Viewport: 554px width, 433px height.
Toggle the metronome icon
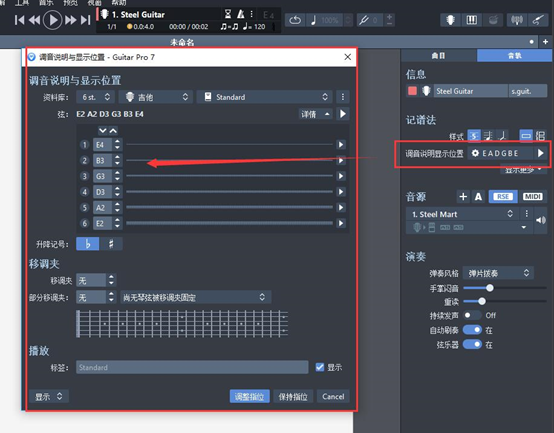pyautogui.click(x=241, y=14)
